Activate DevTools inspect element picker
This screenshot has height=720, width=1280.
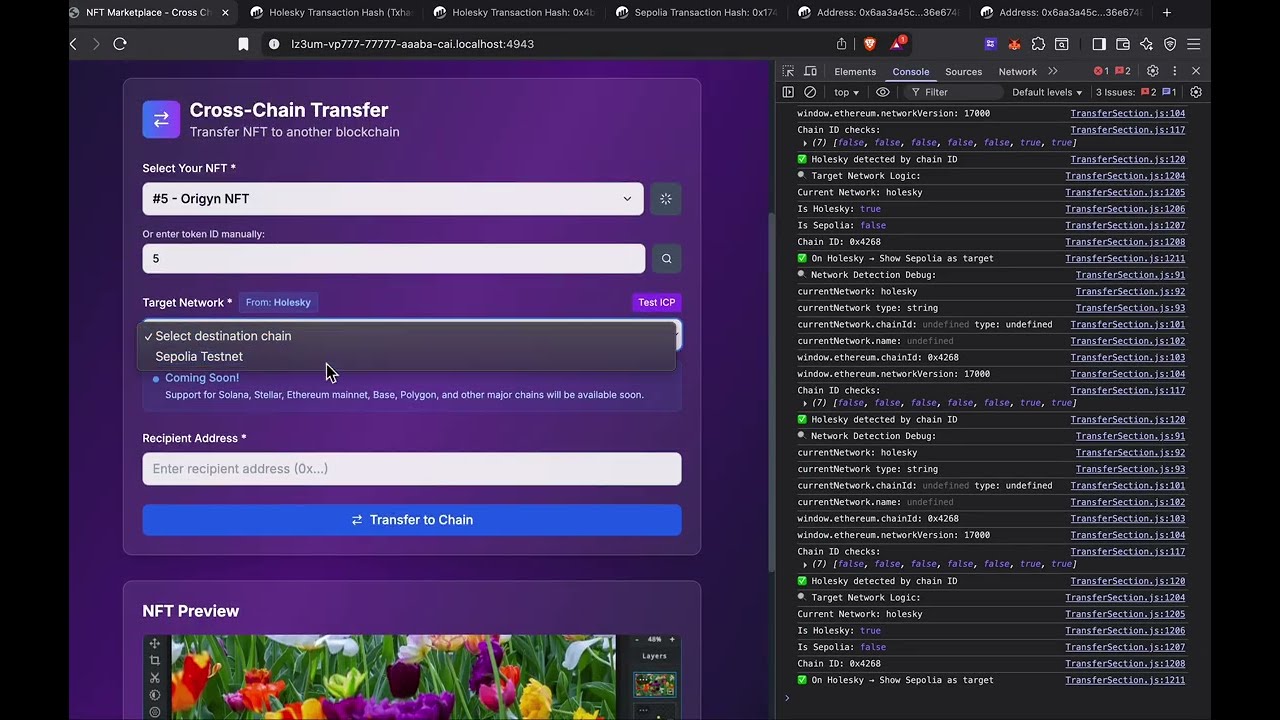788,71
